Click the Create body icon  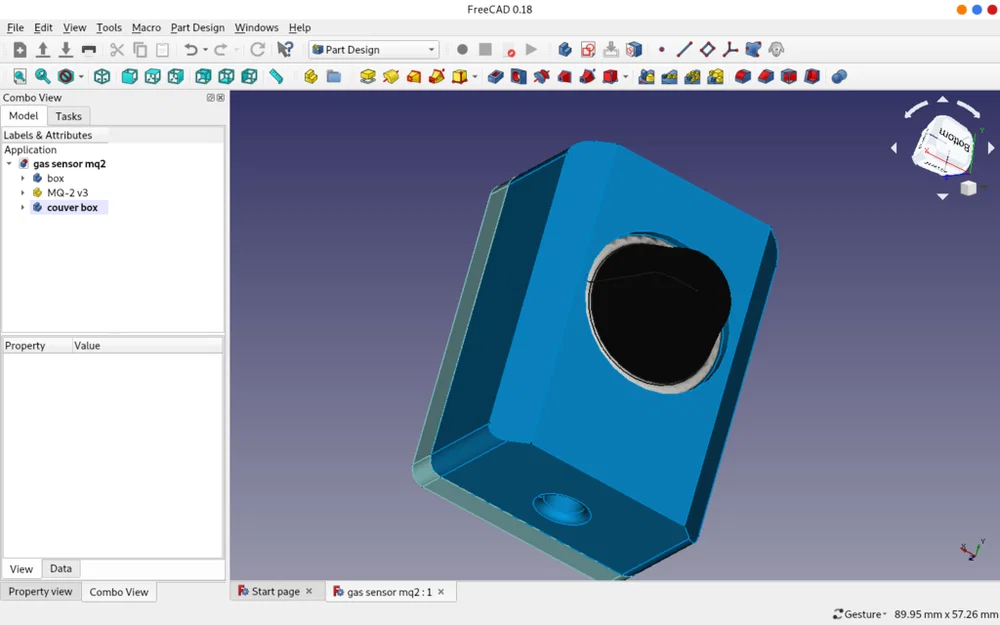pyautogui.click(x=564, y=50)
